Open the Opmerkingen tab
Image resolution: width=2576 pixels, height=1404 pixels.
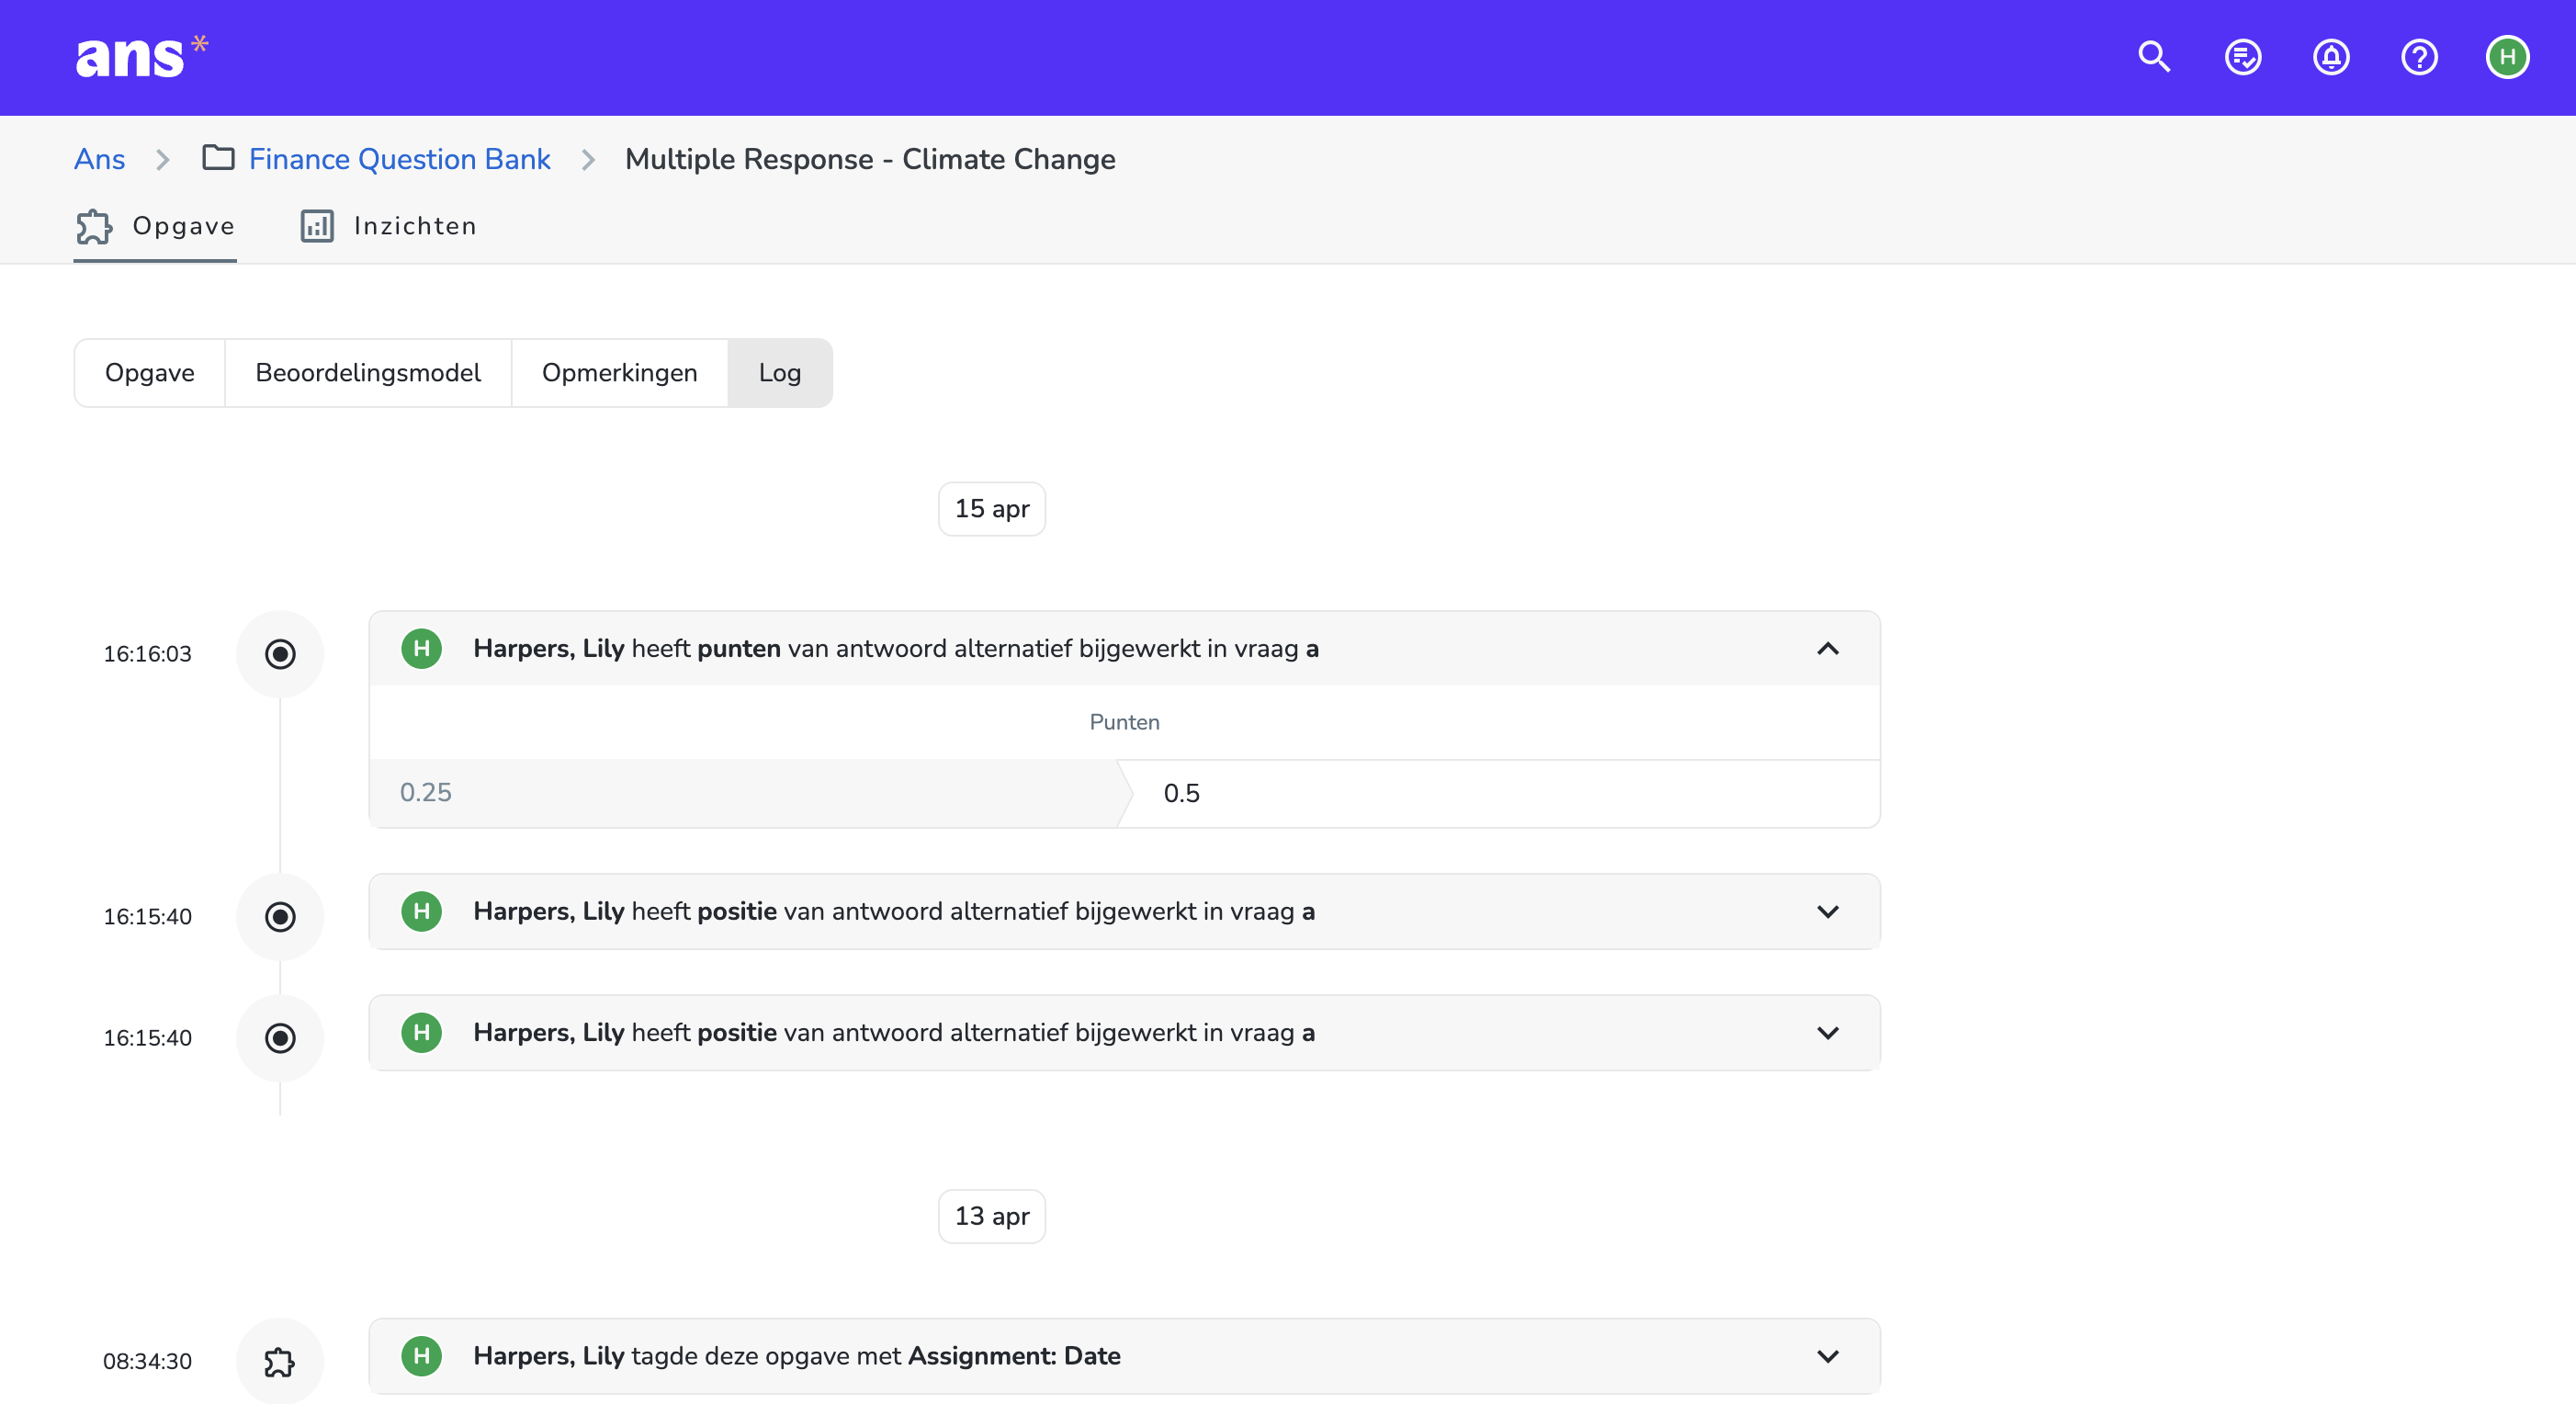619,373
